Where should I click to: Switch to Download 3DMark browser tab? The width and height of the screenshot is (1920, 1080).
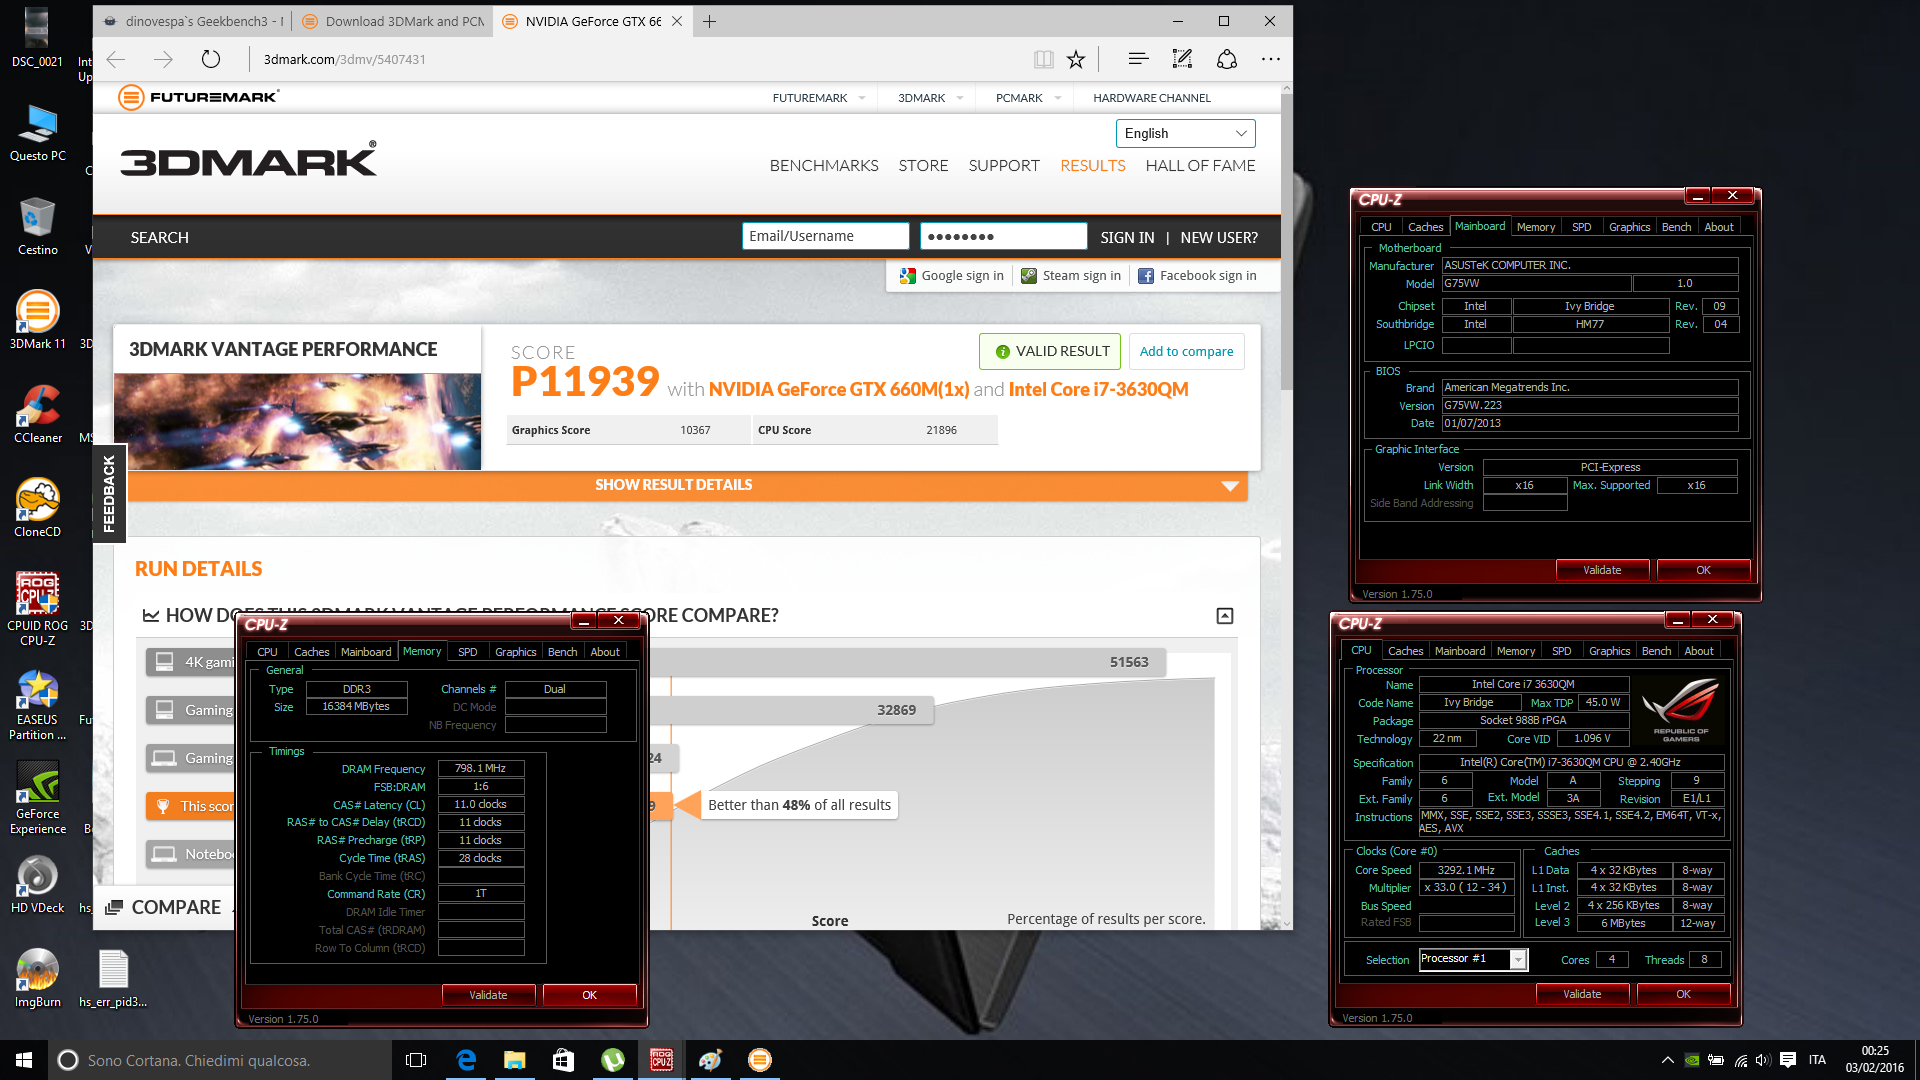pyautogui.click(x=393, y=21)
